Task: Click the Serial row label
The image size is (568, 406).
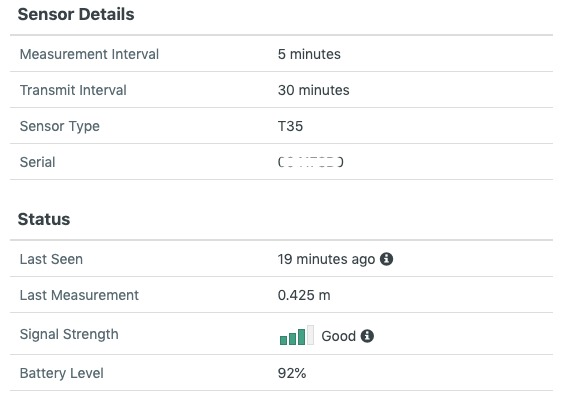Action: click(x=37, y=162)
